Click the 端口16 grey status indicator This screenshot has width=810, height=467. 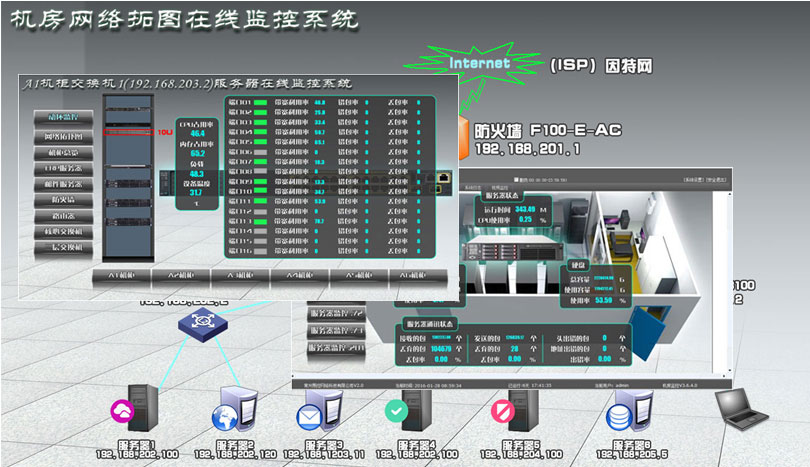[260, 251]
